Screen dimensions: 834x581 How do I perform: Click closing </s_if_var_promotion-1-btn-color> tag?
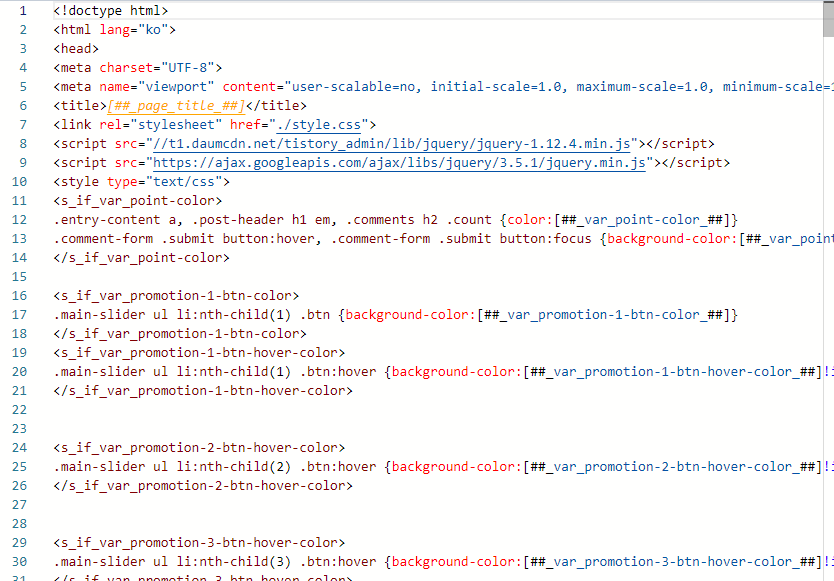pos(180,334)
